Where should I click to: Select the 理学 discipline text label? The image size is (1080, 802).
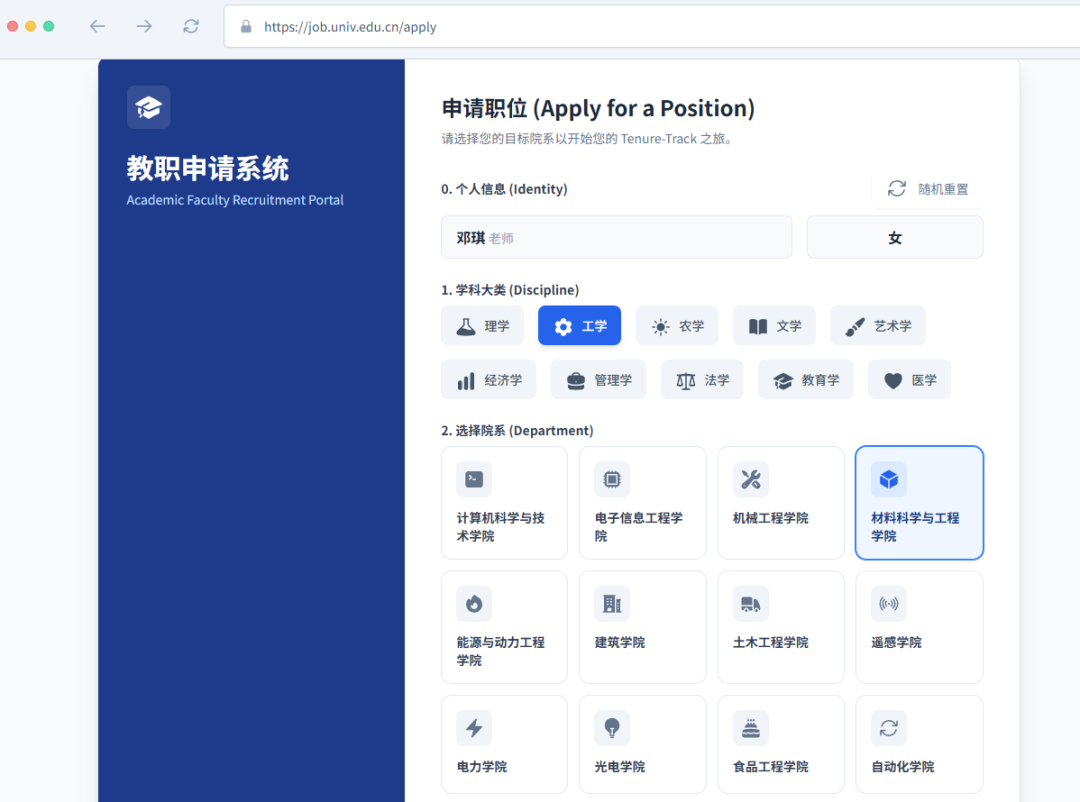pos(497,326)
